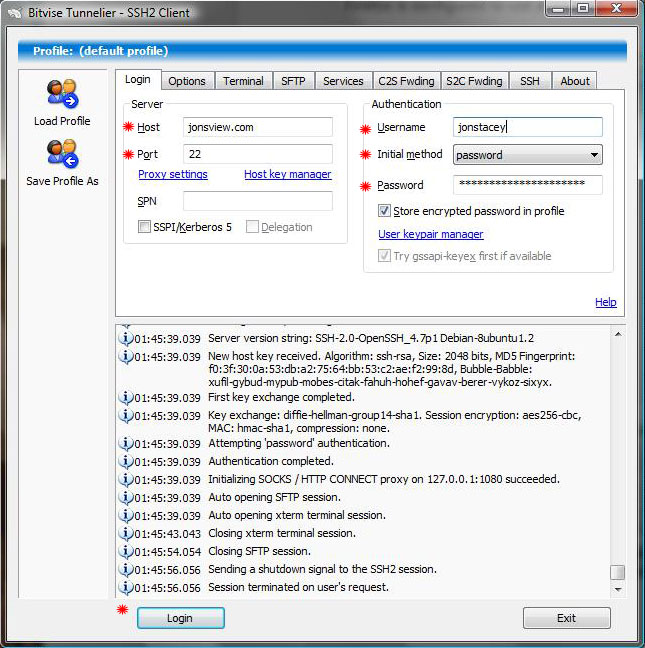Viewport: 645px width, 648px height.
Task: Open the Initial method dropdown
Action: [x=528, y=155]
